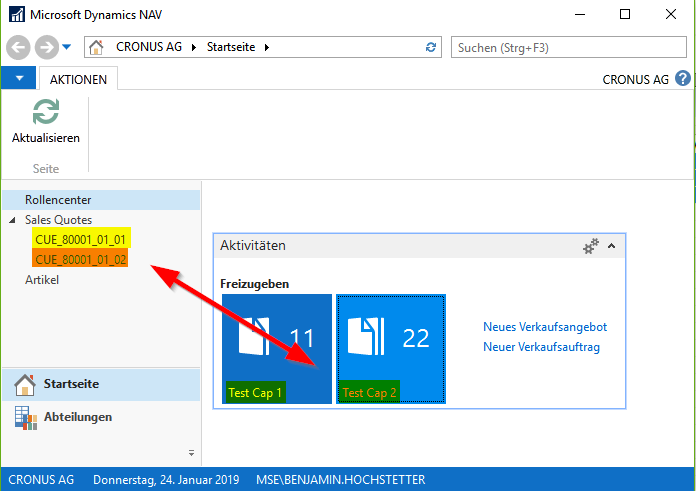Open the Test Cap 2 cue tile
696x491 pixels.
point(391,349)
